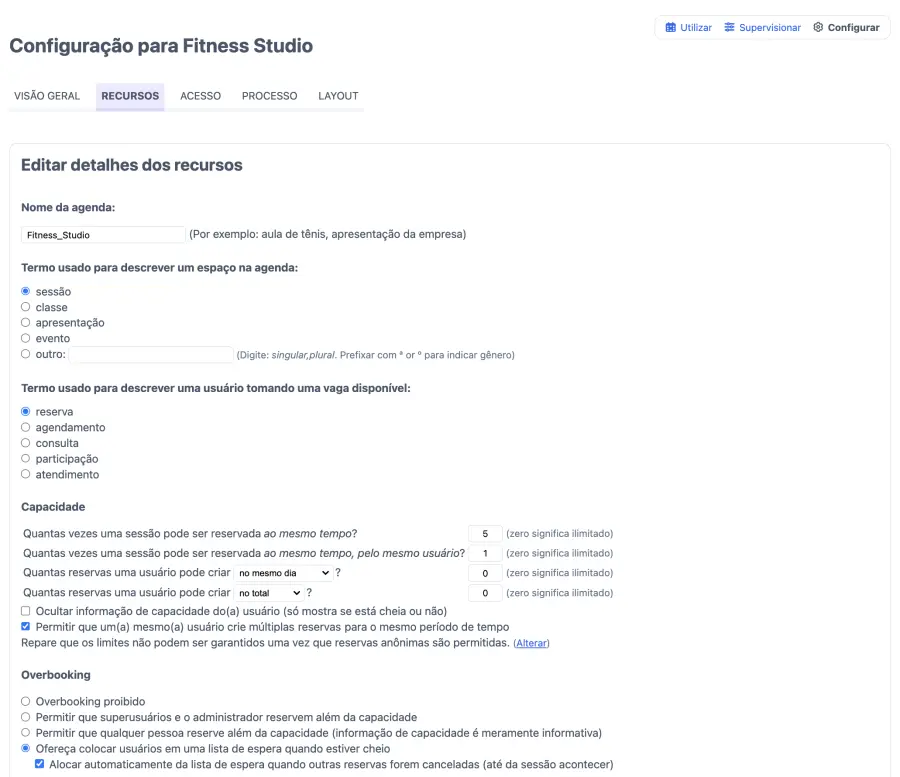This screenshot has height=777, width=900.
Task: Click the Configurar gear icon
Action: pyautogui.click(x=818, y=28)
